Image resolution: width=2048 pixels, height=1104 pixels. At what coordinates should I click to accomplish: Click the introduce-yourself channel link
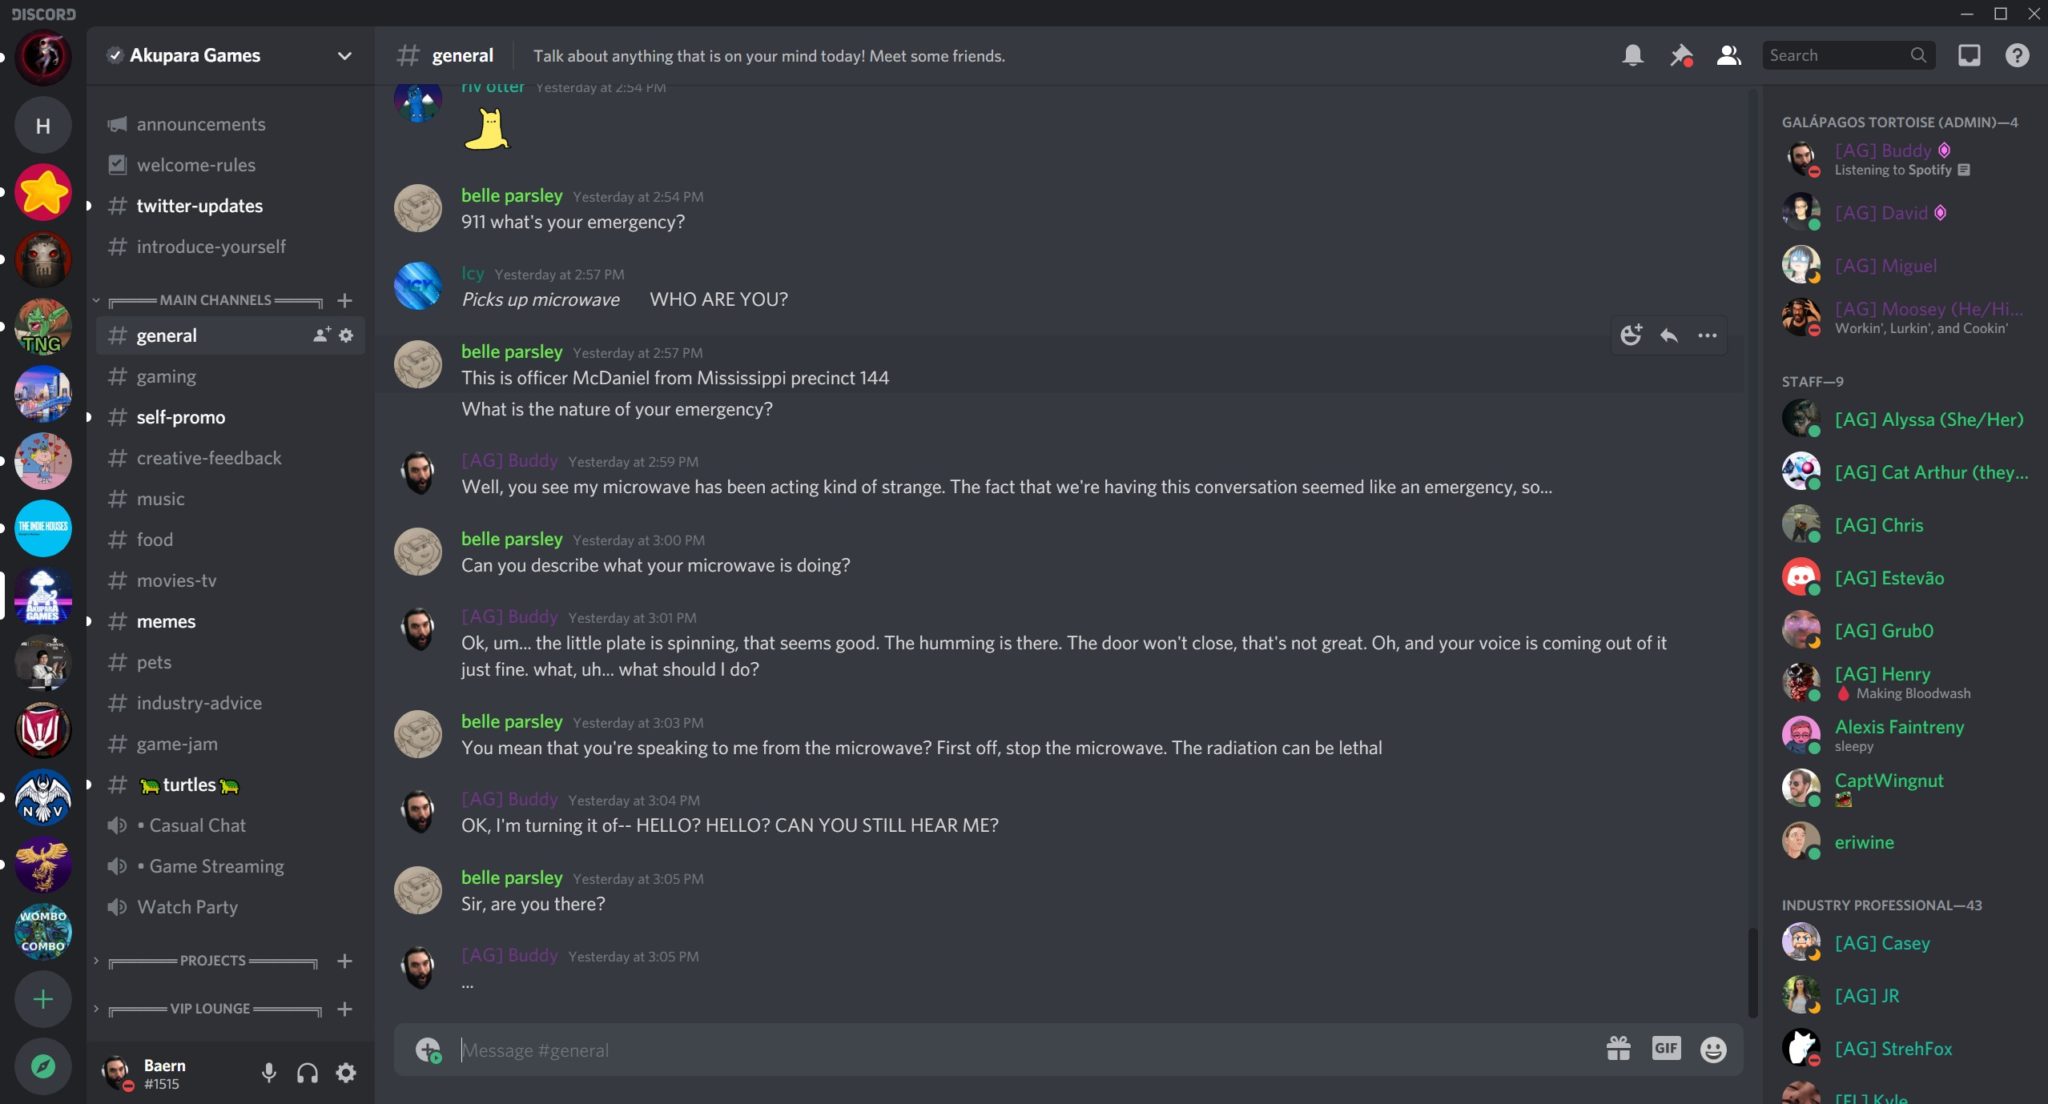(x=211, y=247)
